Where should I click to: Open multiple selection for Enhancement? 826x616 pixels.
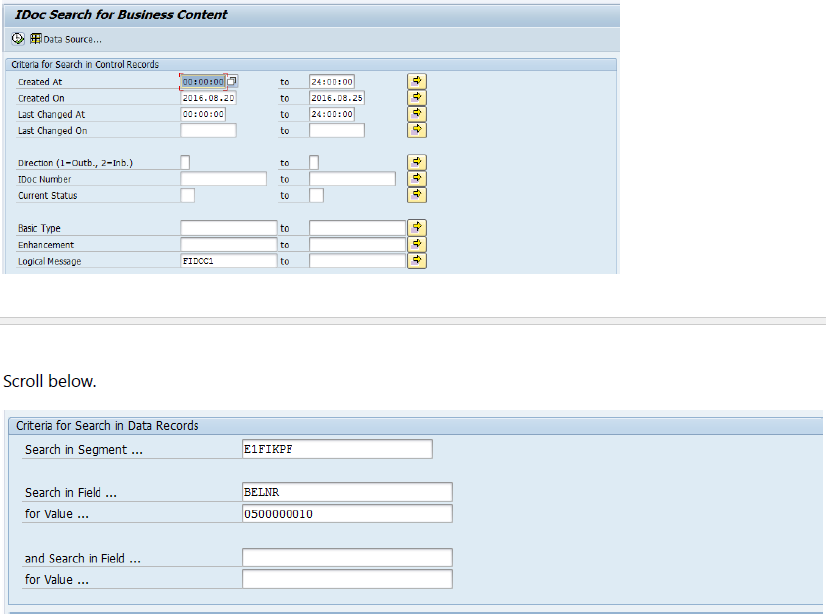[x=417, y=244]
